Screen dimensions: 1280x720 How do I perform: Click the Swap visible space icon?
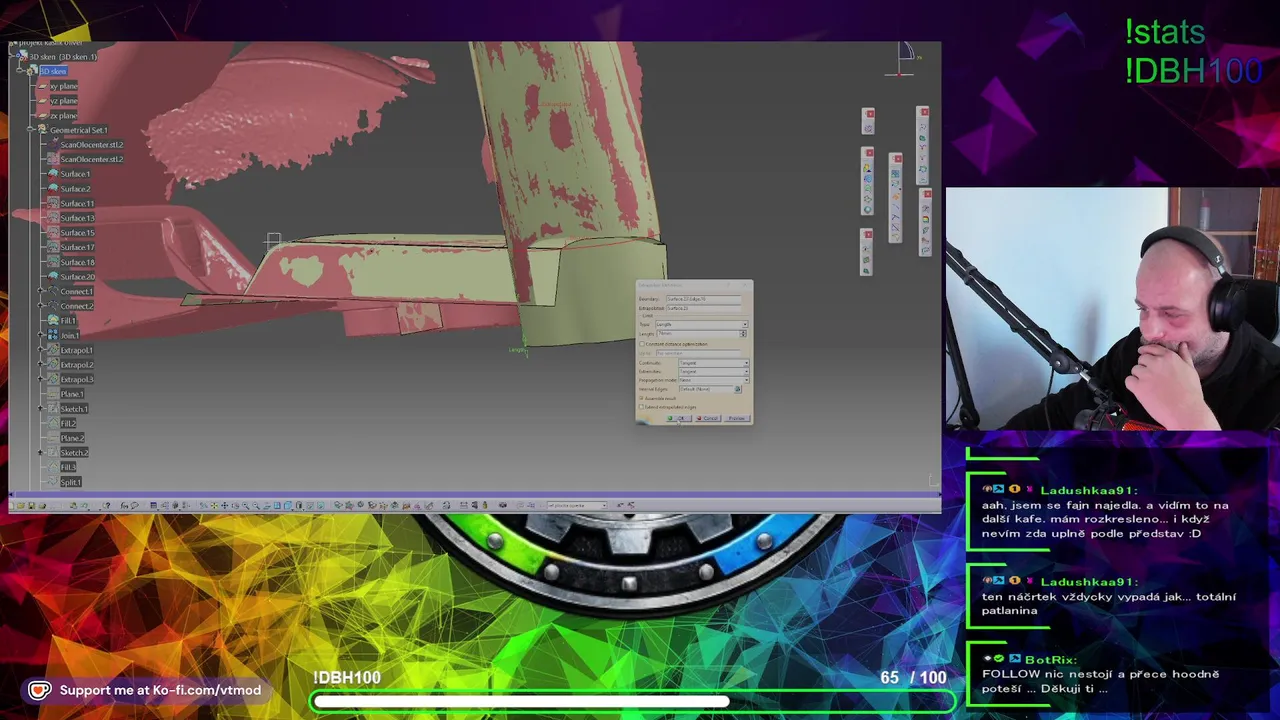coord(320,505)
